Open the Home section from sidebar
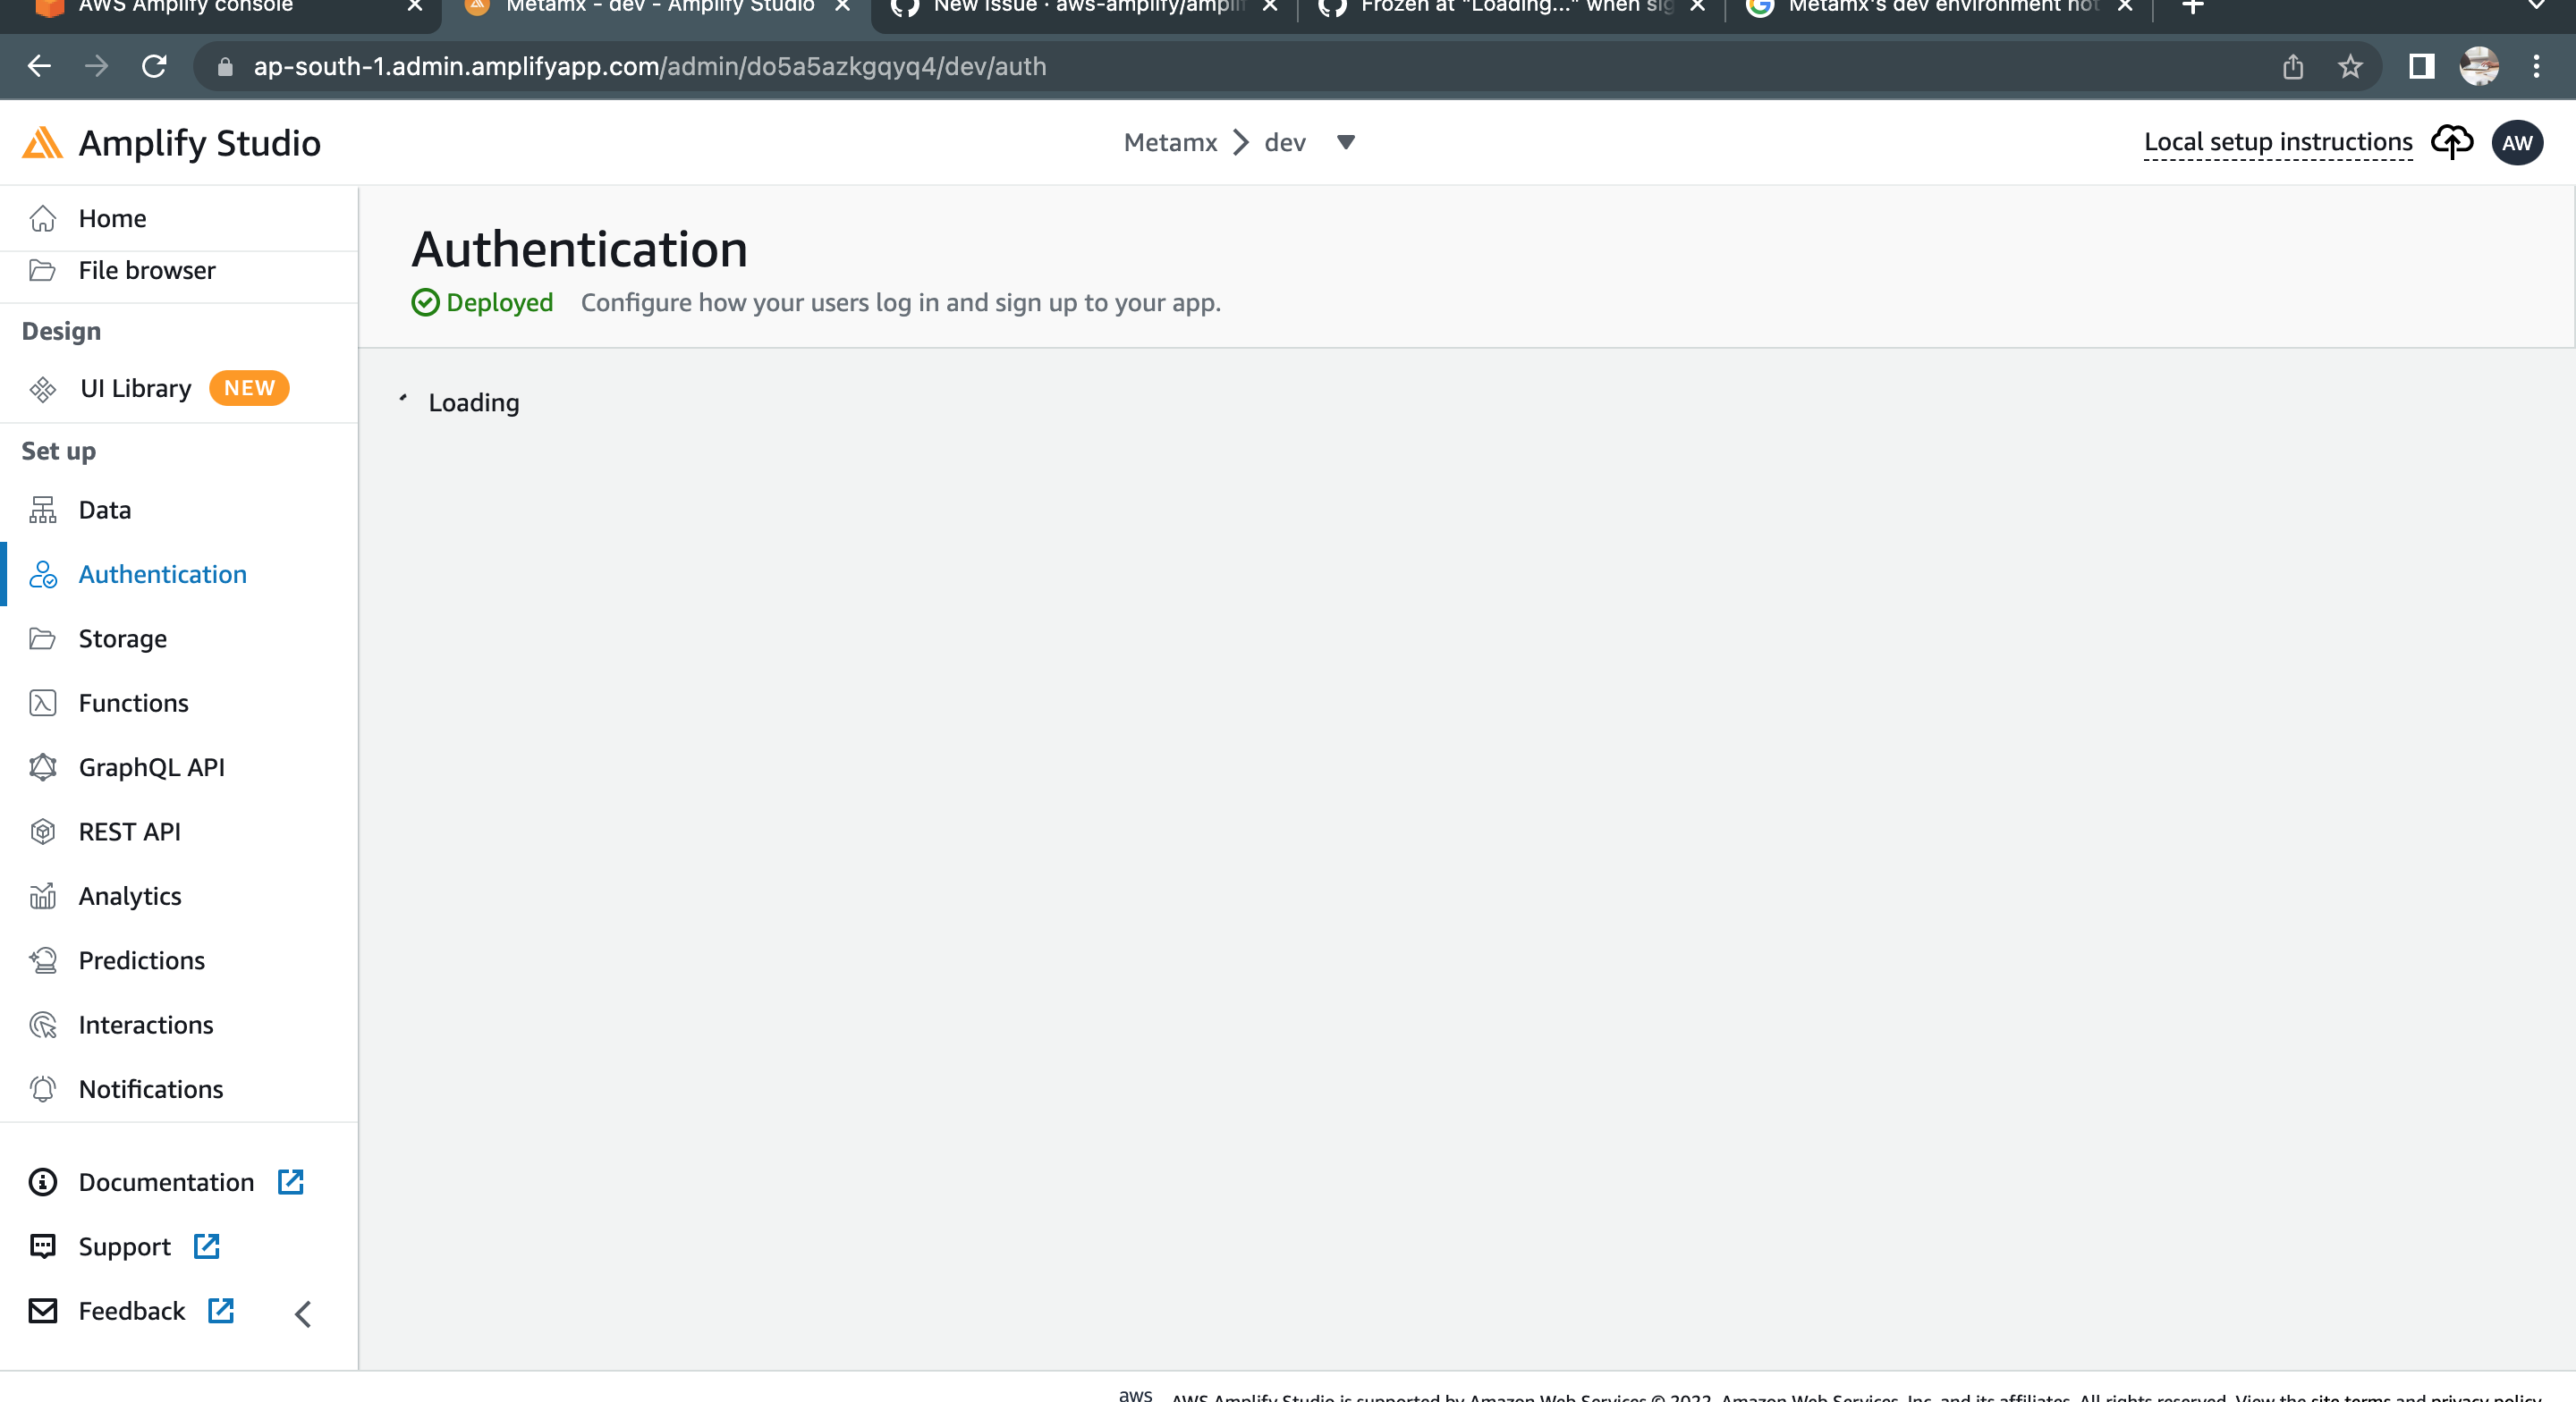The image size is (2576, 1402). (x=112, y=218)
